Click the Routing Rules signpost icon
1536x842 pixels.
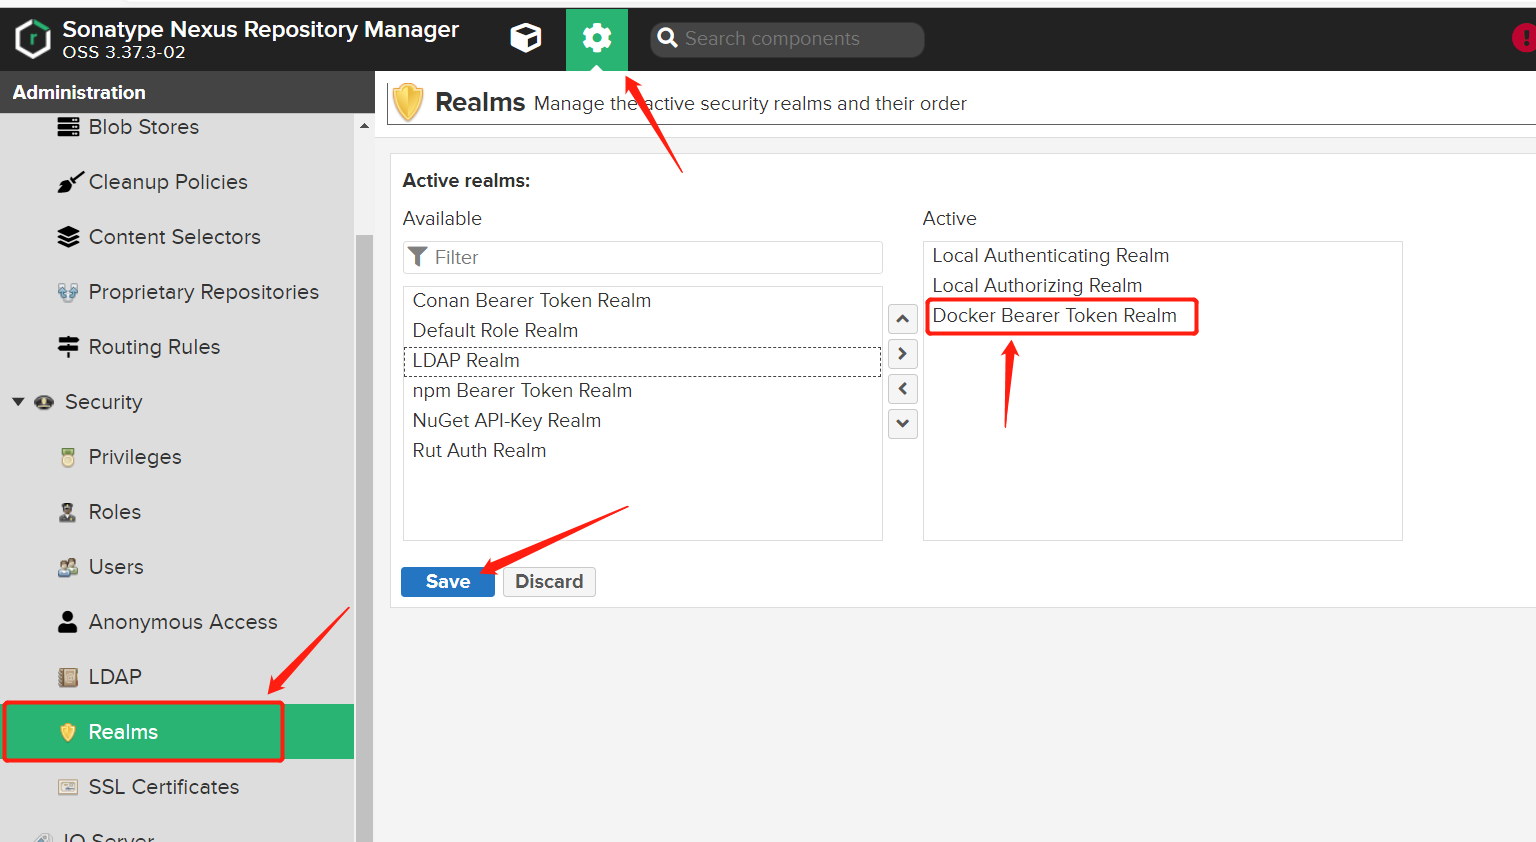click(x=68, y=347)
